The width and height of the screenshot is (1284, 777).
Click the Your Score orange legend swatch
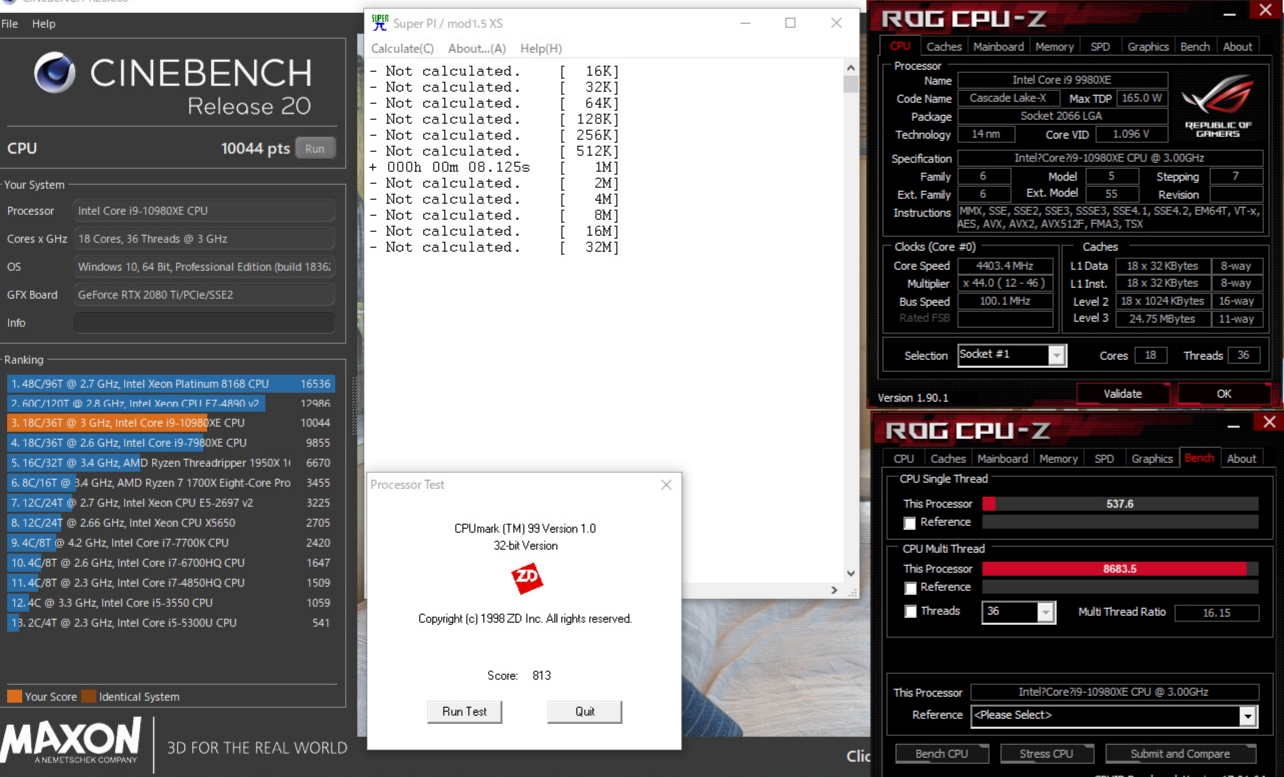point(14,697)
